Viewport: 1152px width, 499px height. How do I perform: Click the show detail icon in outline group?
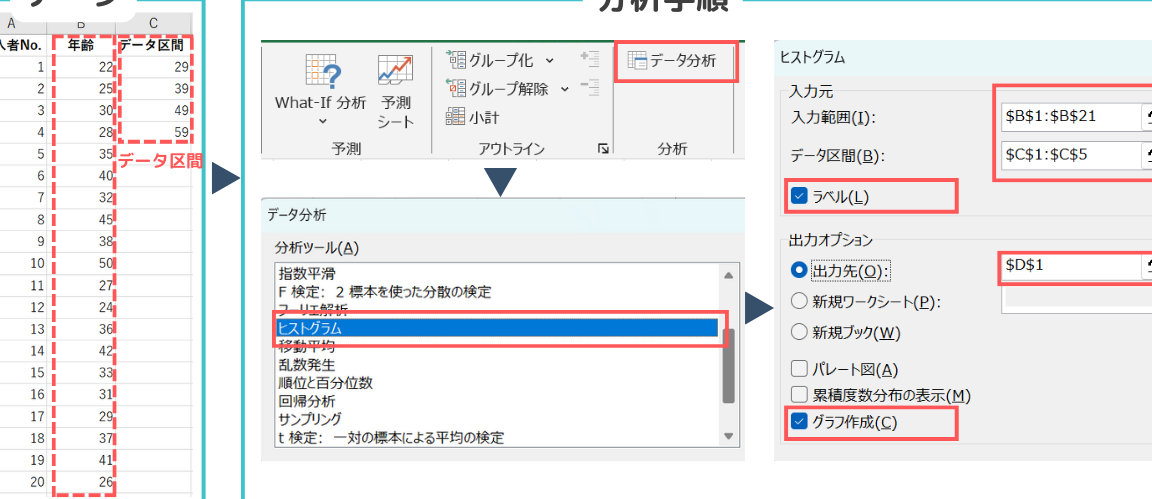(x=589, y=60)
